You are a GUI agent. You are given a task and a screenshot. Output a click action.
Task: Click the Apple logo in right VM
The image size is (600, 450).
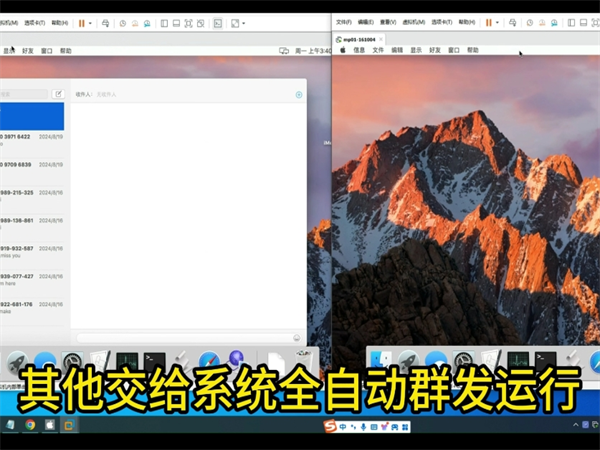(x=342, y=50)
